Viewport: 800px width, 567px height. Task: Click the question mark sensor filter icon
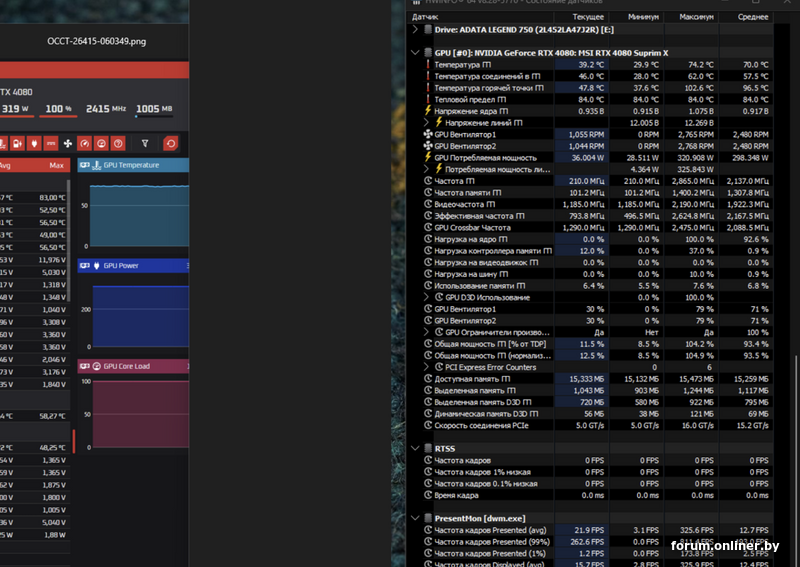coord(118,144)
